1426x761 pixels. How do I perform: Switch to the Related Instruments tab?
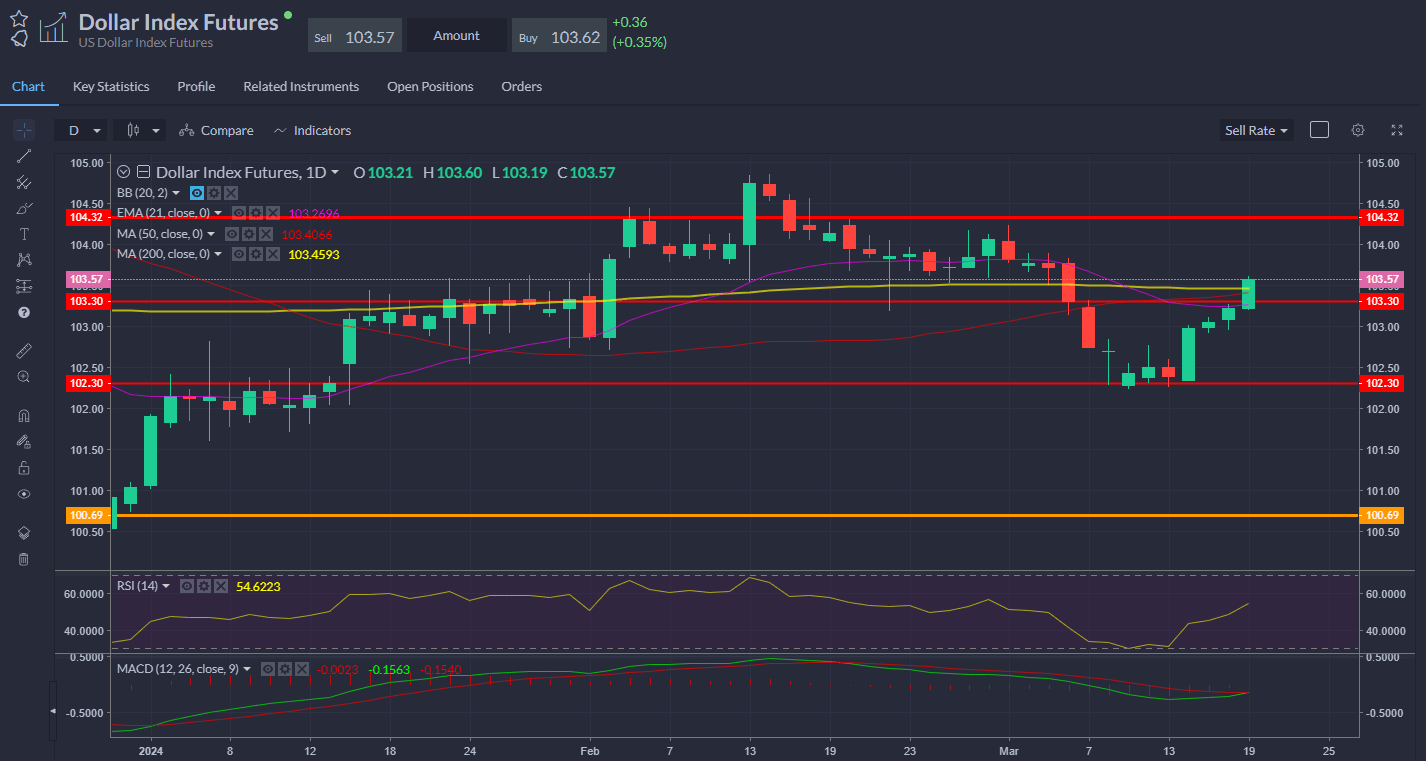point(301,86)
